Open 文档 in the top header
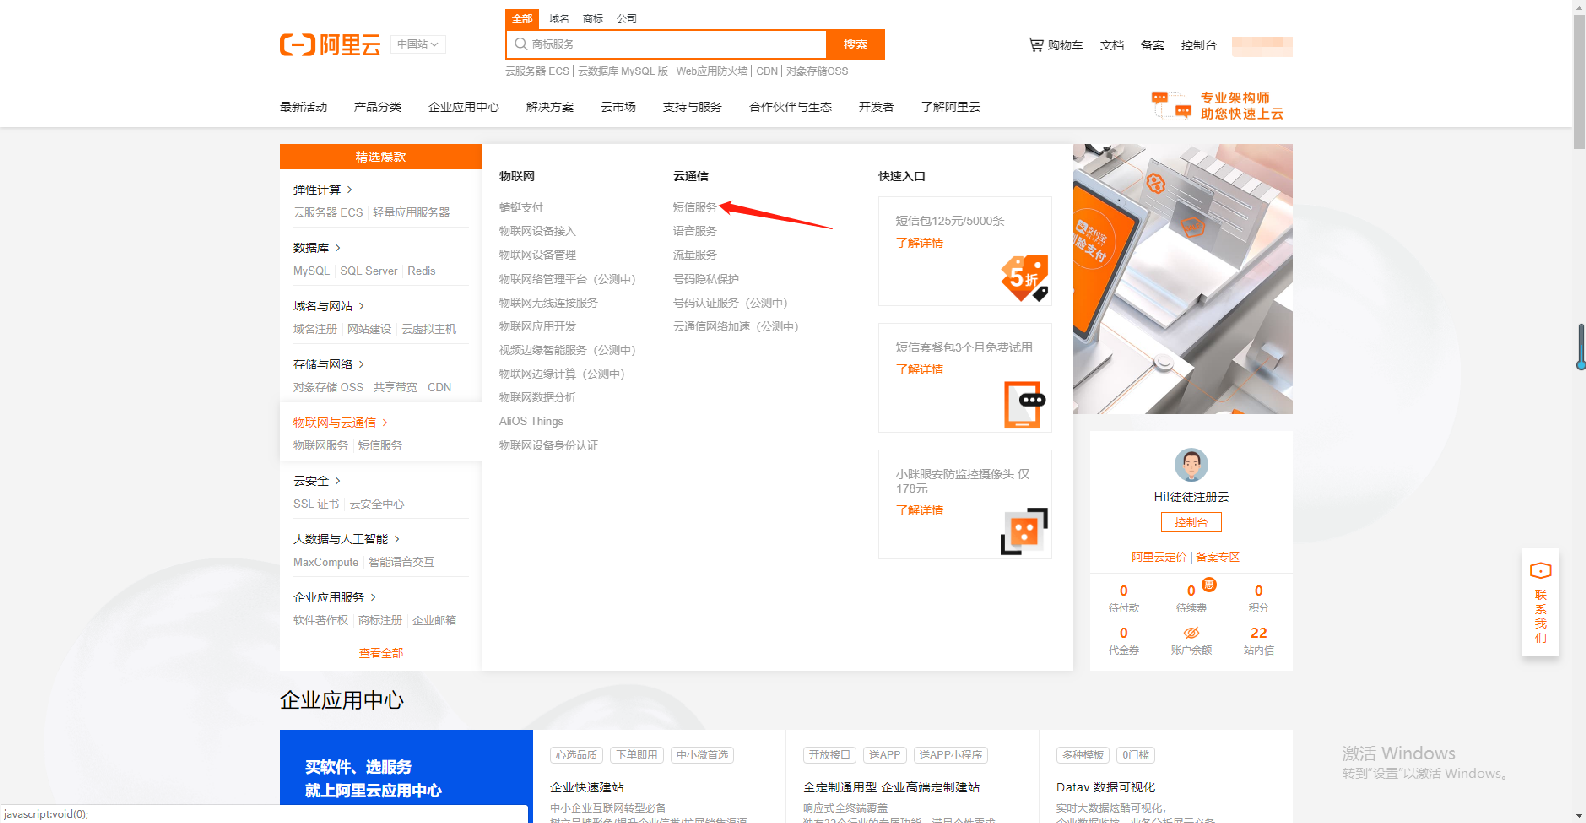Screen dimensions: 1586x823 (x=1112, y=45)
